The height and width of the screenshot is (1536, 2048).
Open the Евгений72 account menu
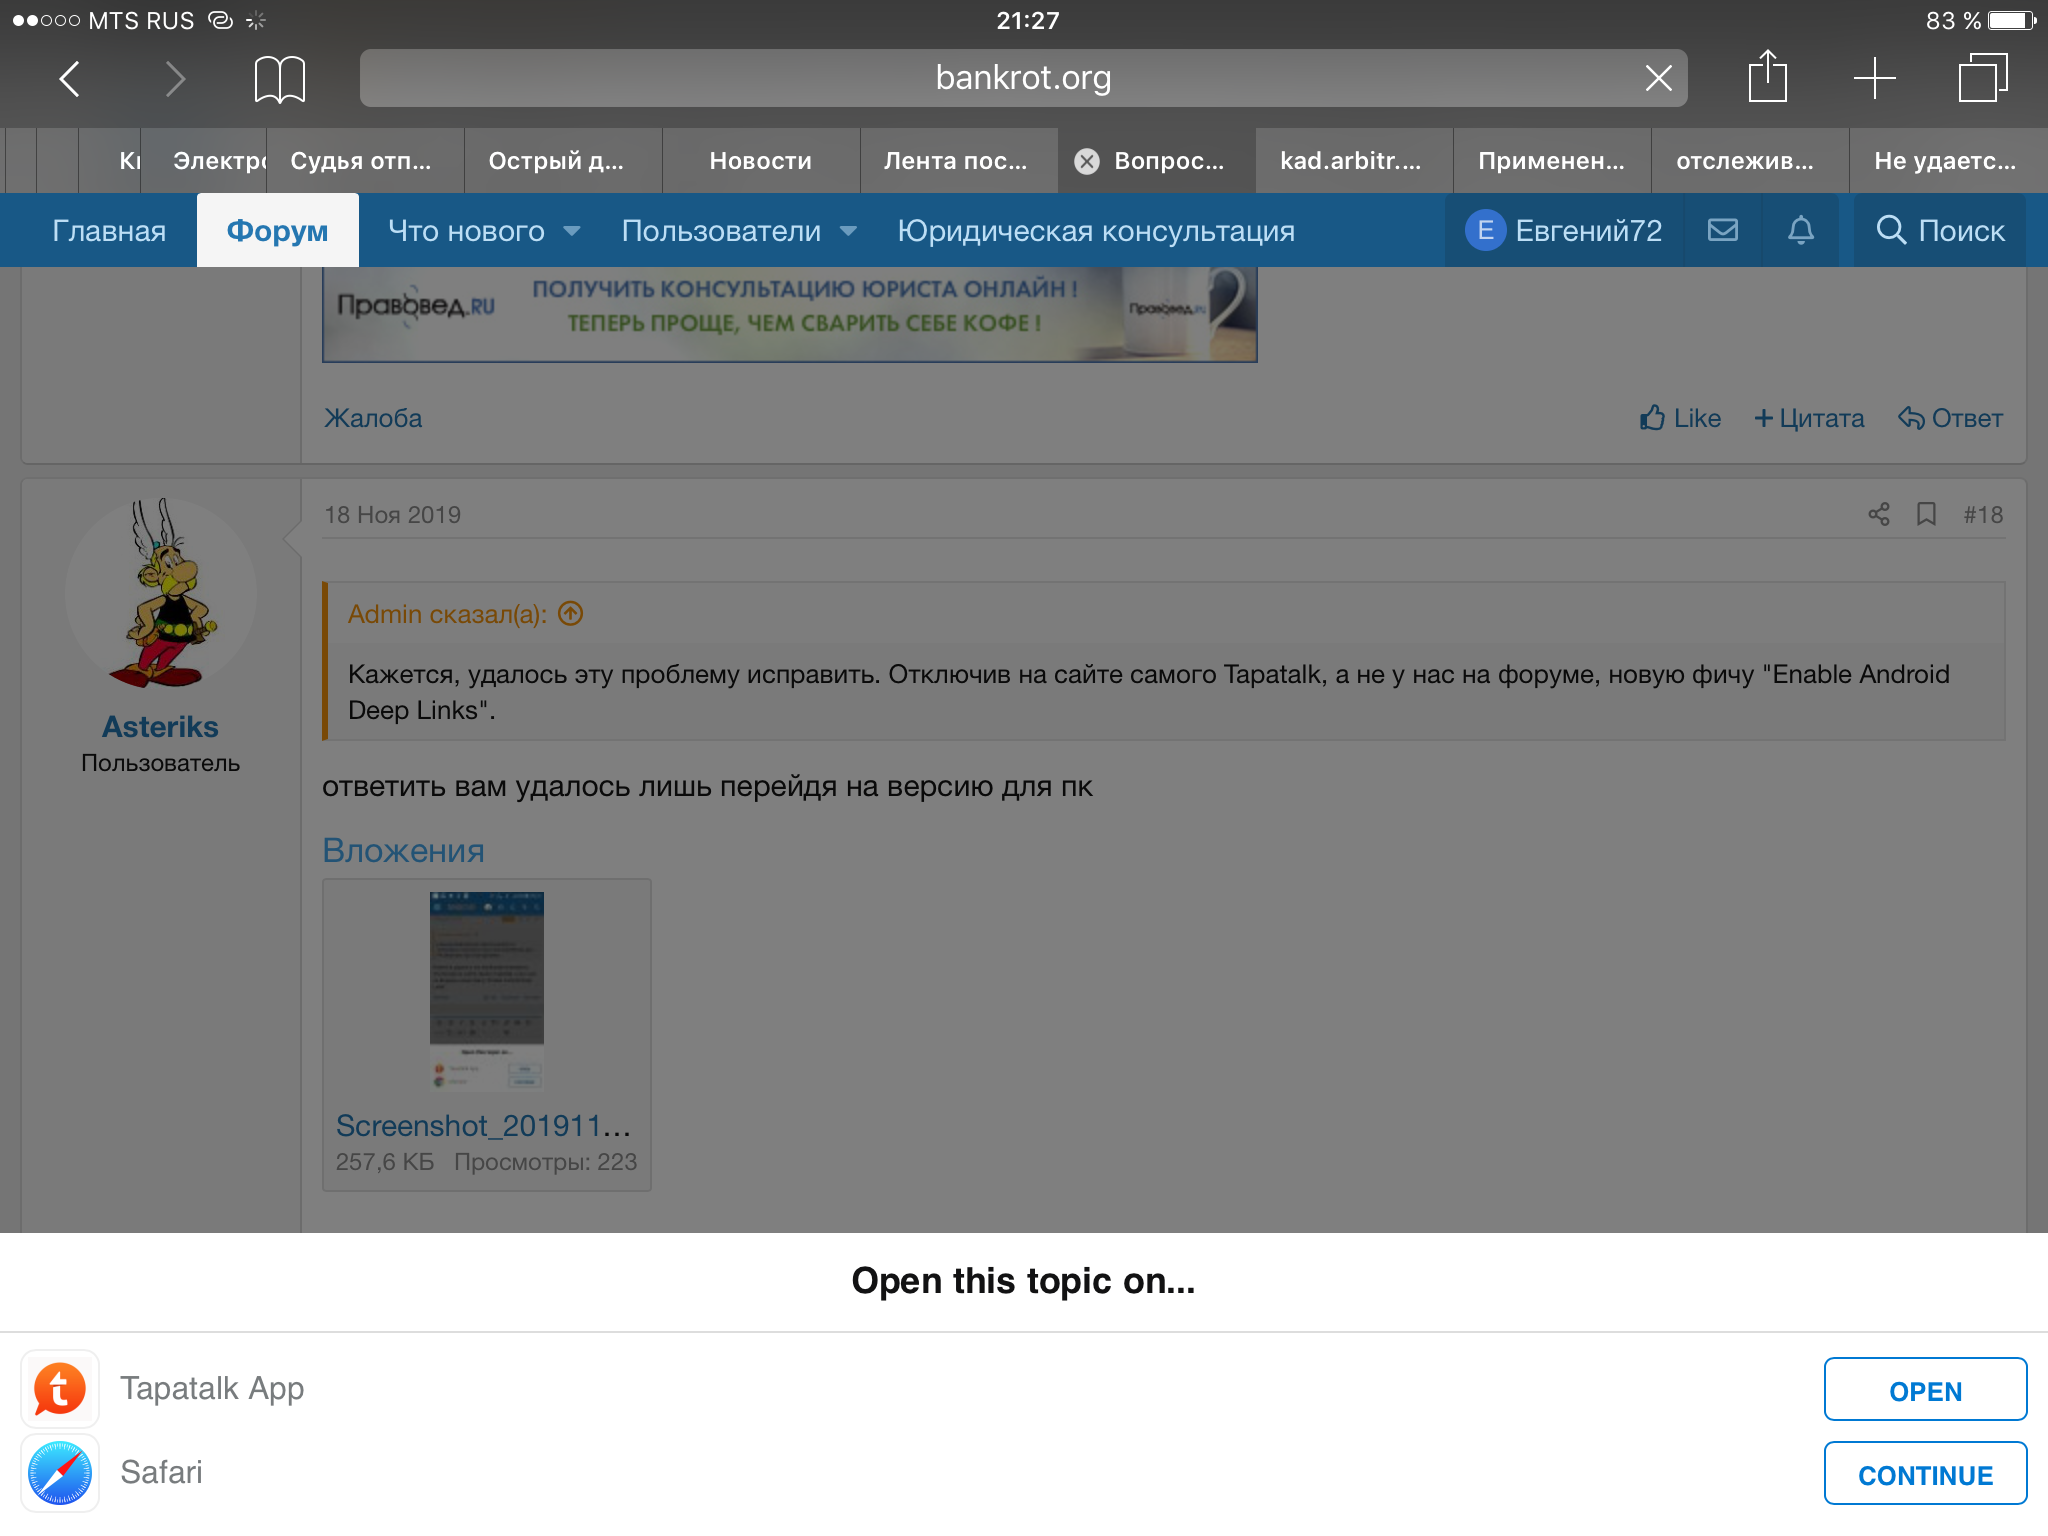coord(1563,231)
